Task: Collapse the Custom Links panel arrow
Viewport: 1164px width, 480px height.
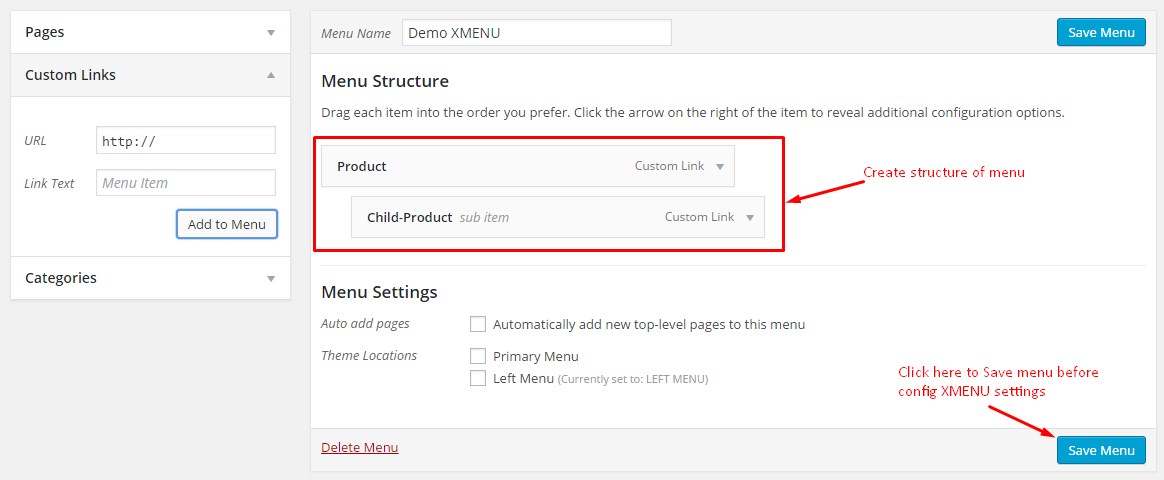Action: pos(271,75)
